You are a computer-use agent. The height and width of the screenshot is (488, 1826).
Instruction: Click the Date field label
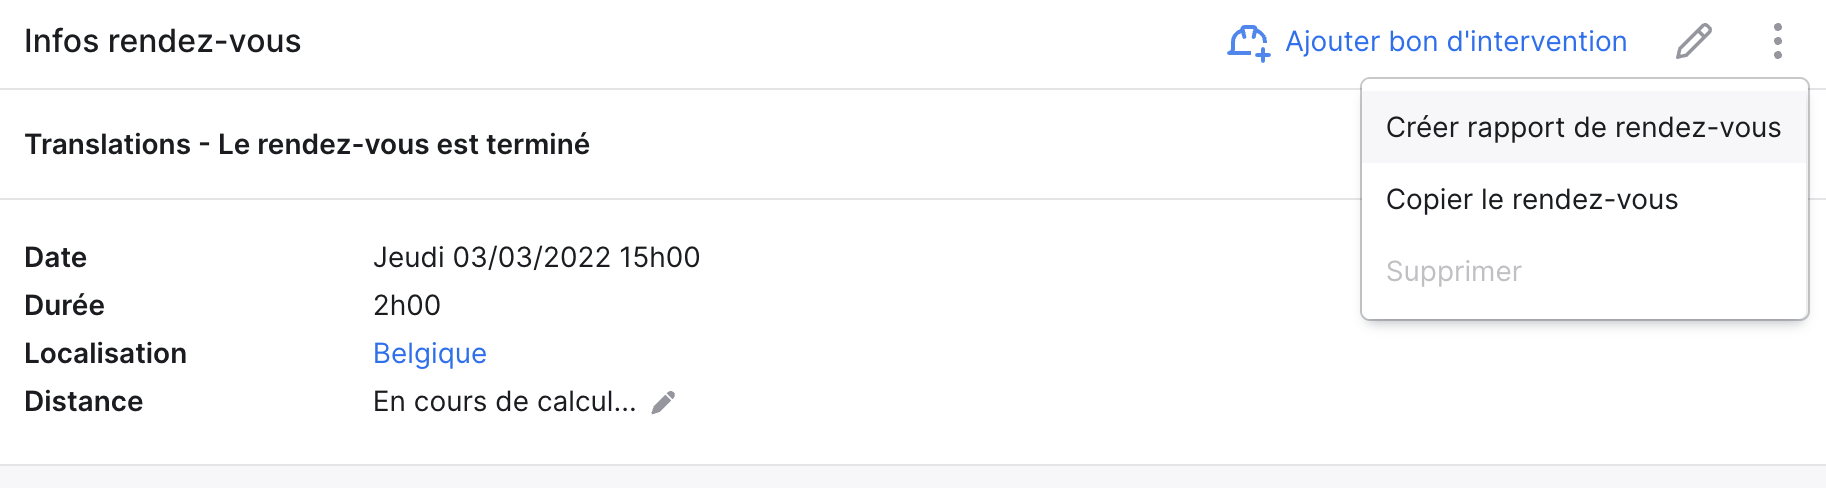tap(56, 257)
